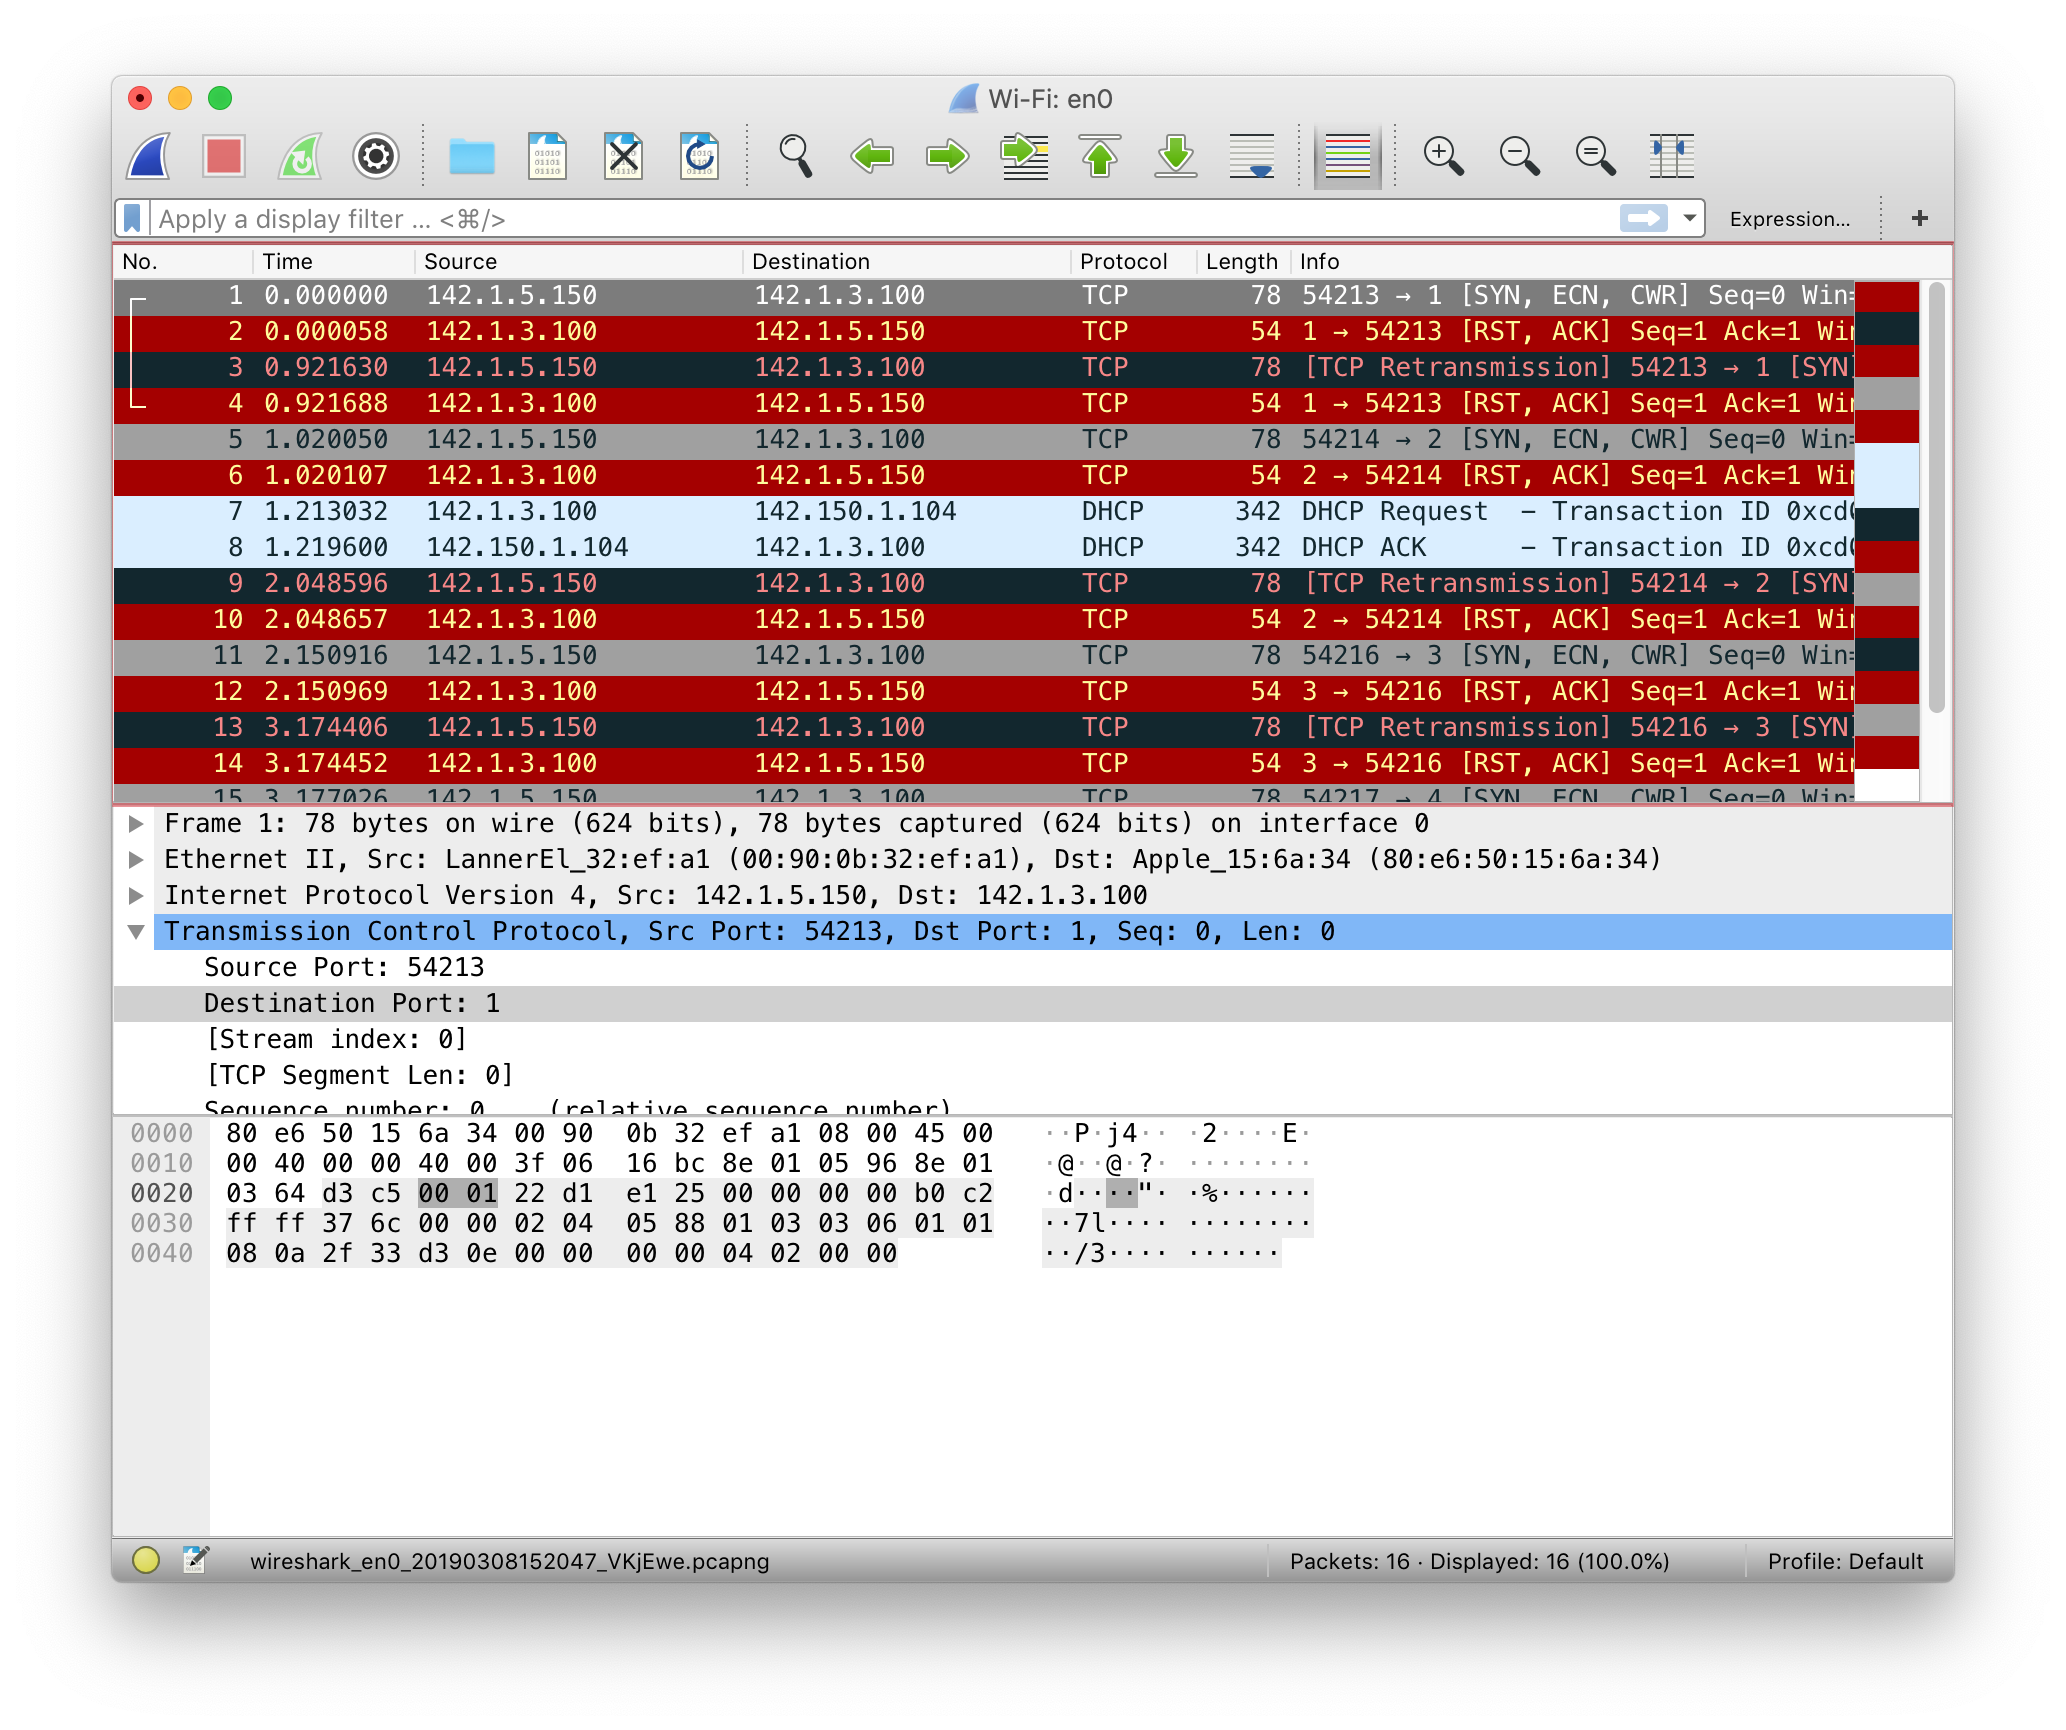The height and width of the screenshot is (1730, 2066).
Task: Expand Frame 1 details
Action: point(137,824)
